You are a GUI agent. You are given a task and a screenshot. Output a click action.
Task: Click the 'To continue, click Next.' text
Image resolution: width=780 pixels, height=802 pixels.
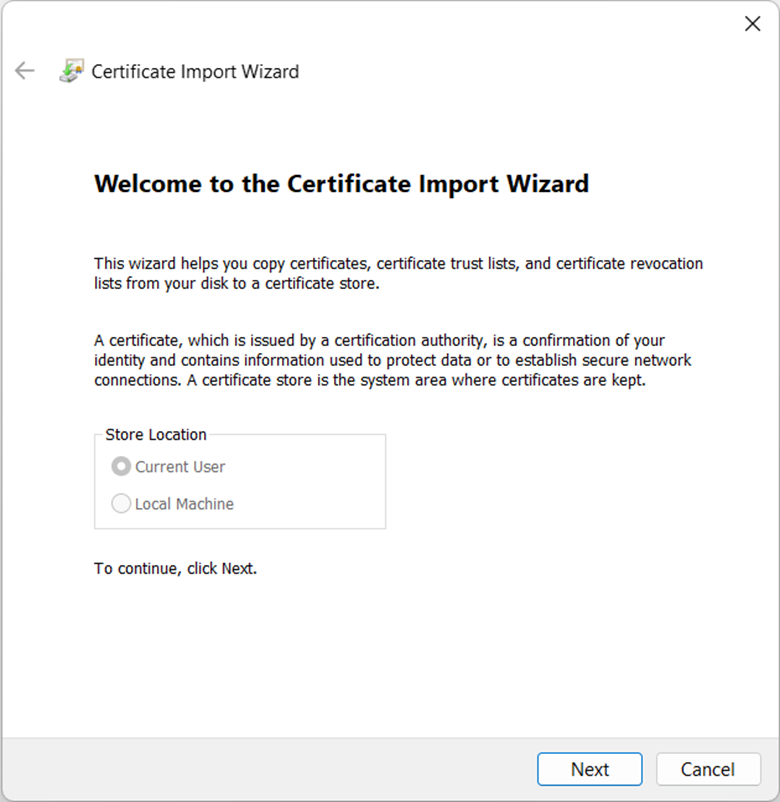click(x=175, y=569)
